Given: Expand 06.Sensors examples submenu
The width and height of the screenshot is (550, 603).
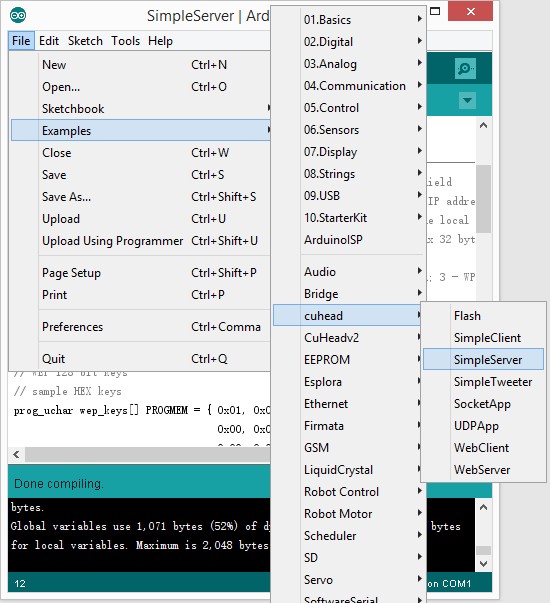Looking at the screenshot, I should coord(348,129).
